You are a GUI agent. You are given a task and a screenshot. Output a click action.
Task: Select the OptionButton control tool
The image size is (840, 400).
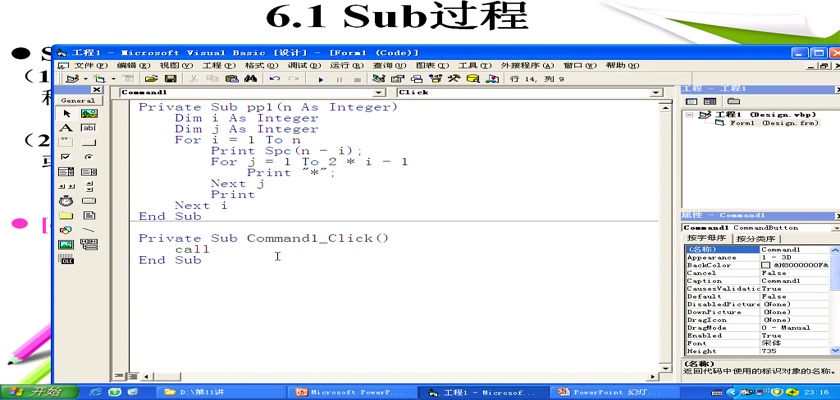(89, 157)
